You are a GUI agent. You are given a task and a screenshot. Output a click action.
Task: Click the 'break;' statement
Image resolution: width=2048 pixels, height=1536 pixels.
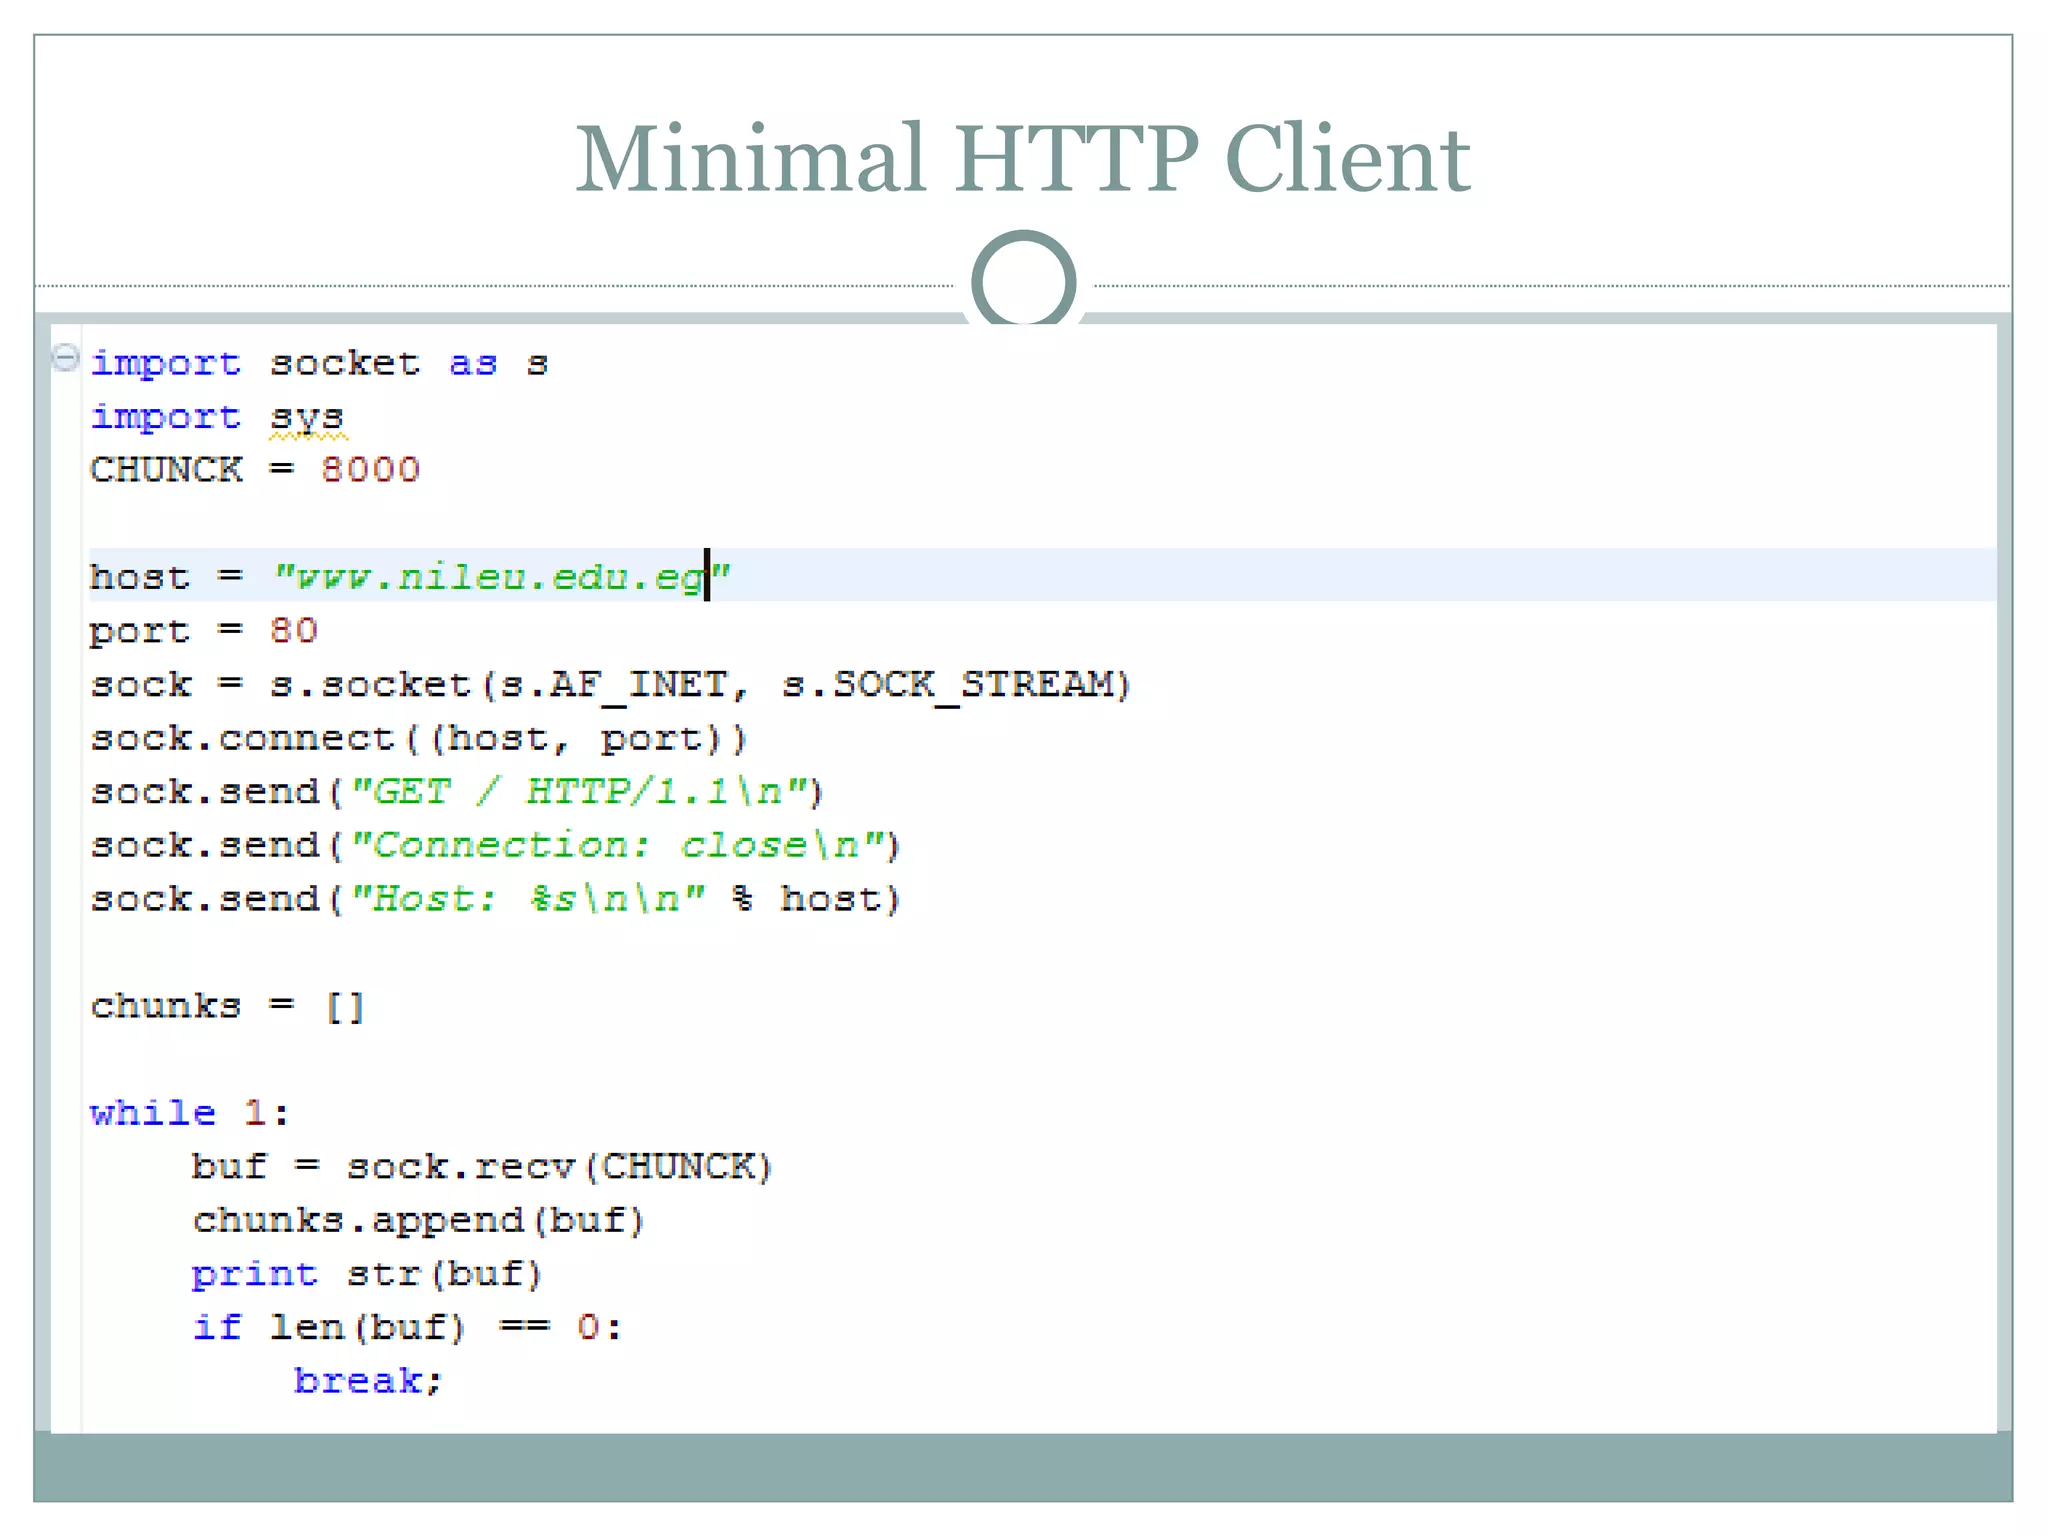[x=368, y=1381]
